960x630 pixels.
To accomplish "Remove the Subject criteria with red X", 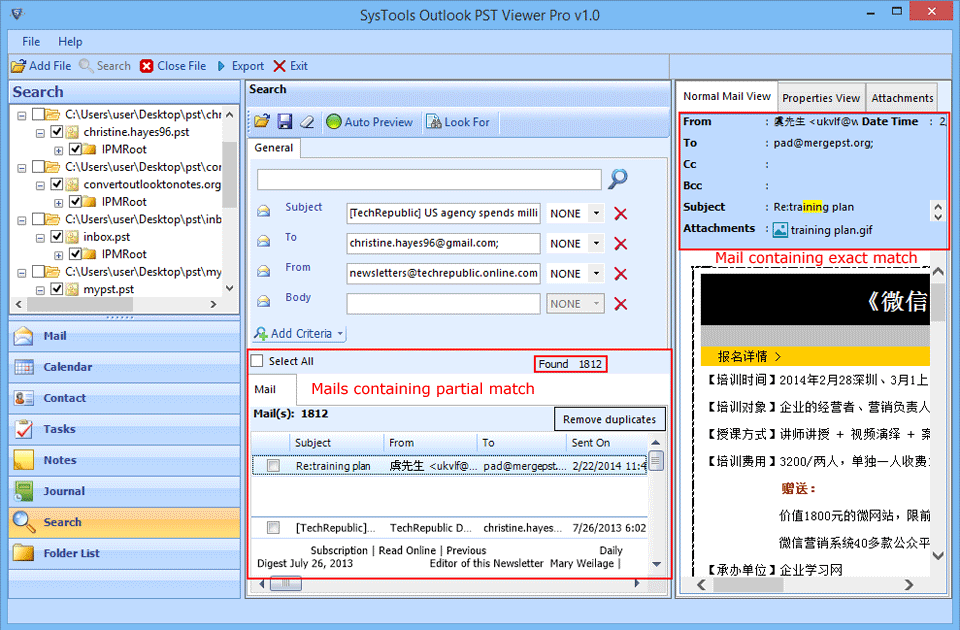I will tap(620, 214).
